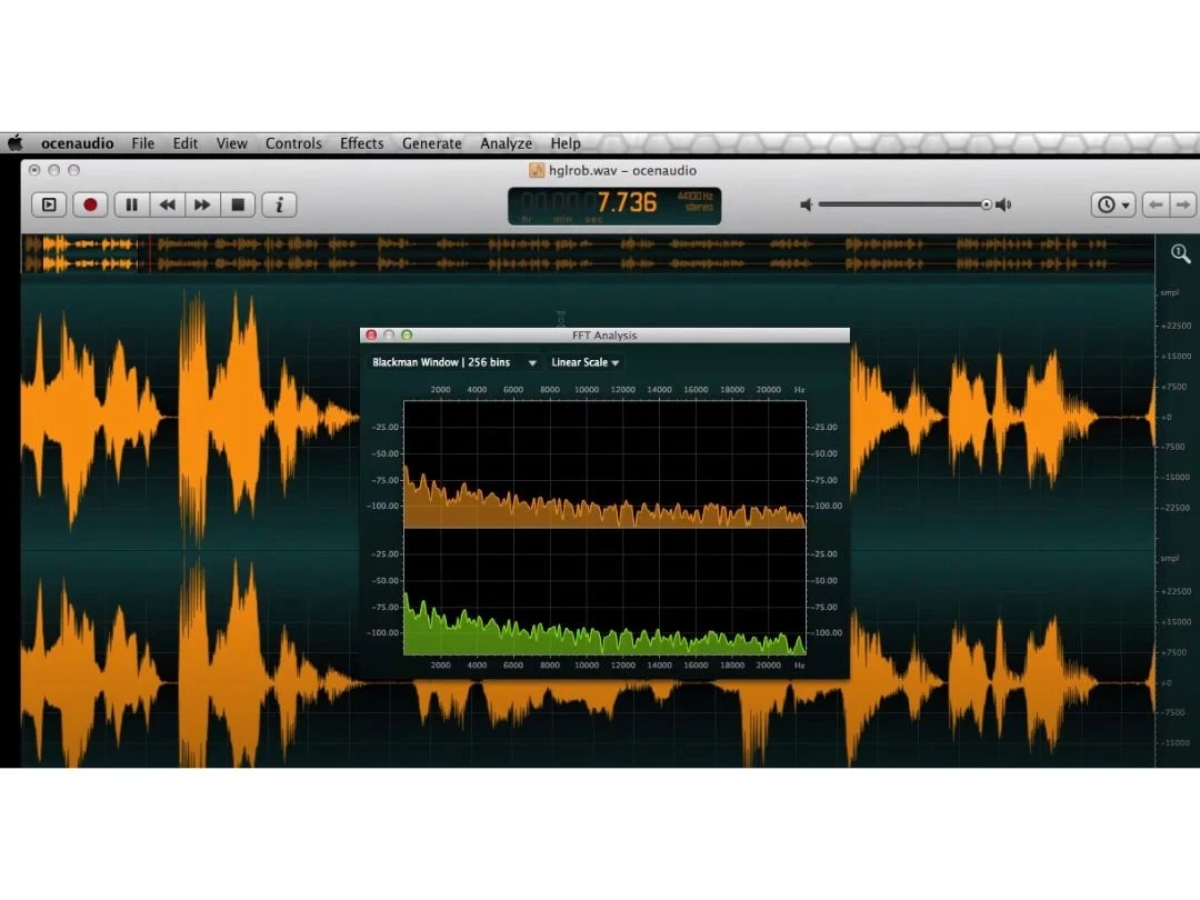Open the Help menu
This screenshot has width=1200, height=900.
tap(565, 143)
